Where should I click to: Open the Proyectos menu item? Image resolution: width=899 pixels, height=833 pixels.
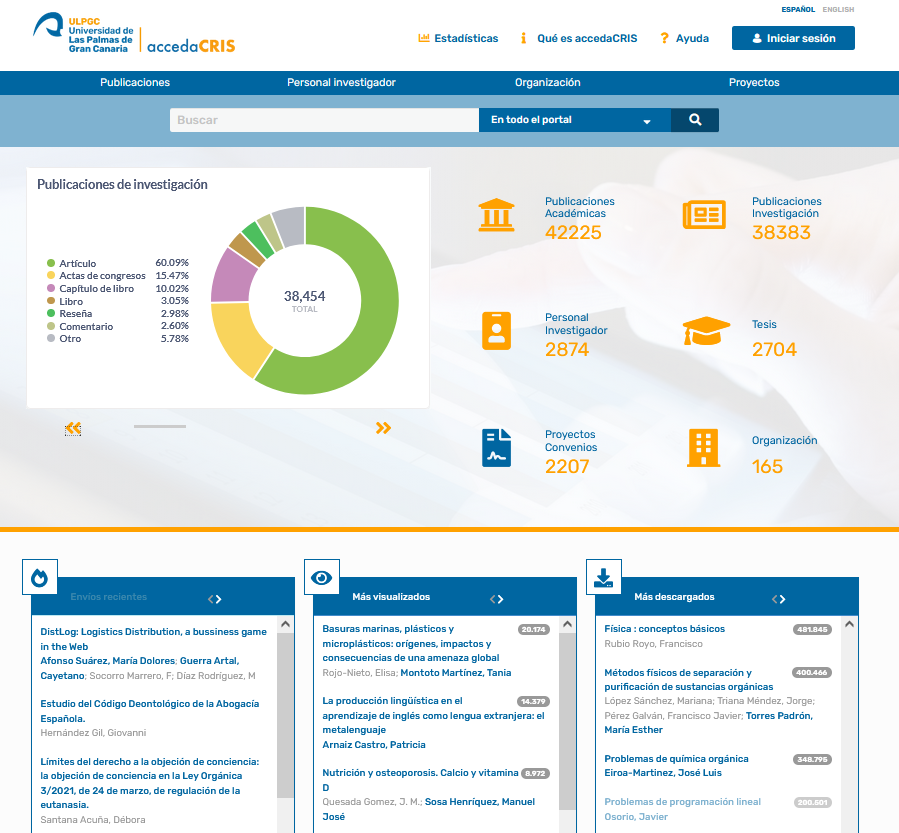[x=754, y=83]
